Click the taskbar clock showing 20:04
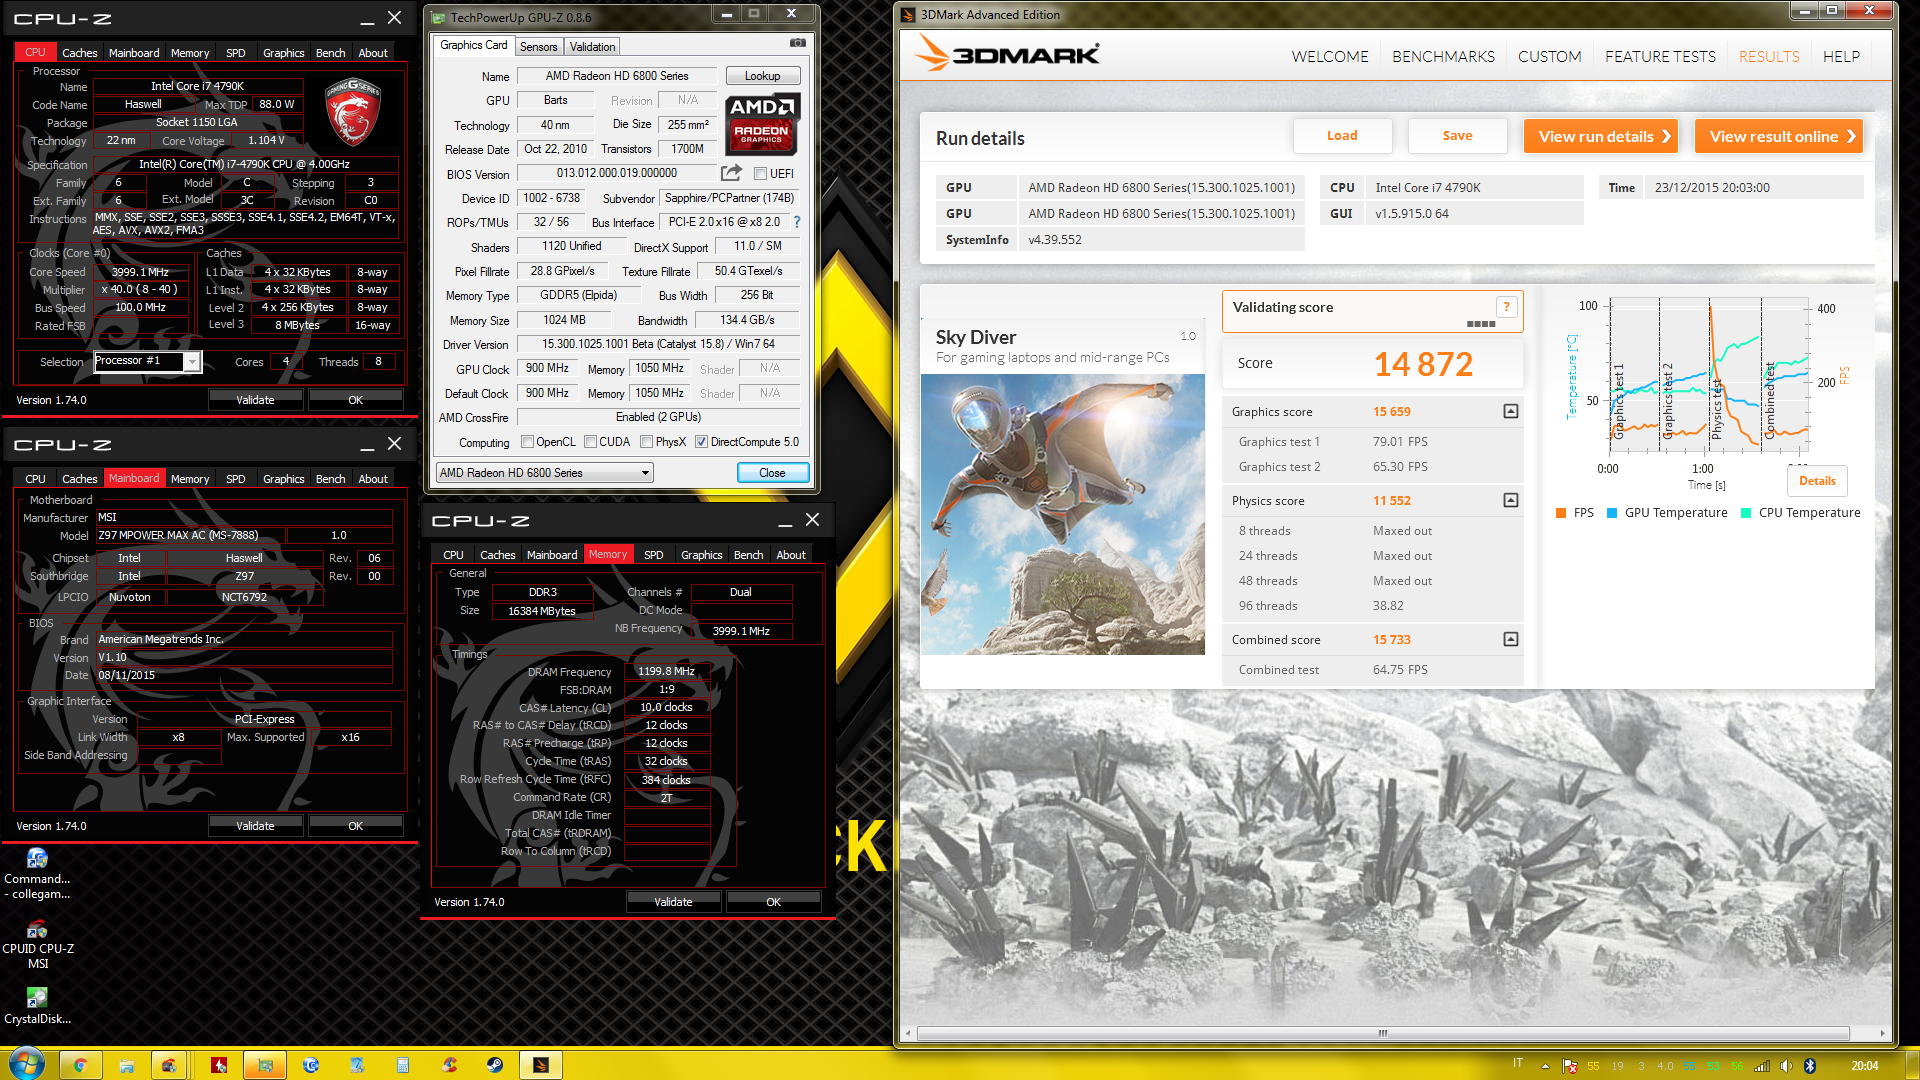This screenshot has width=1920, height=1080. [1864, 1066]
